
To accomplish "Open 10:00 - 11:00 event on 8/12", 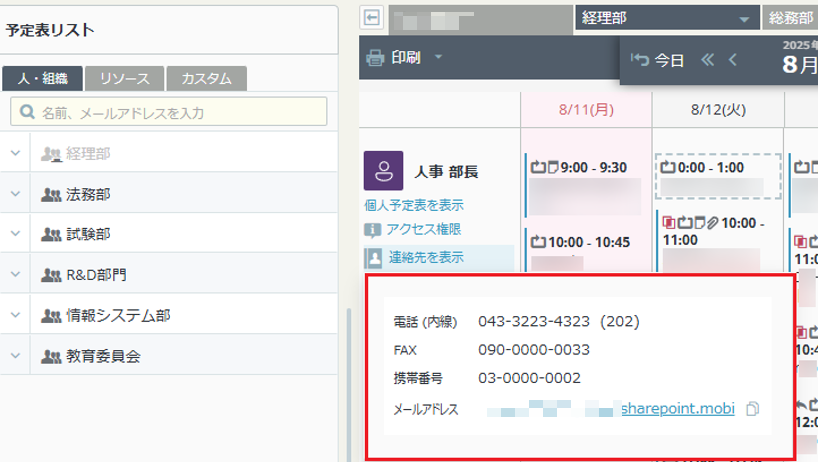I will click(x=718, y=243).
